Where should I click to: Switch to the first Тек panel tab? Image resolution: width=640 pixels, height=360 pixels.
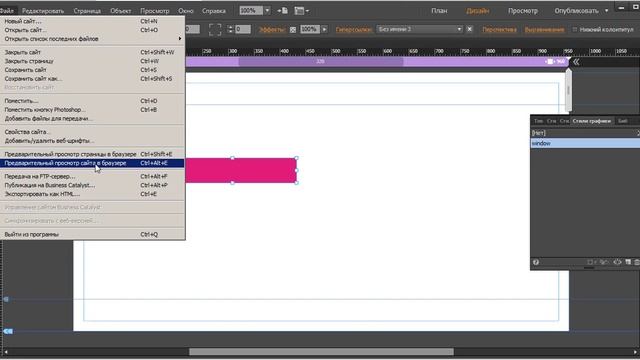(x=538, y=121)
